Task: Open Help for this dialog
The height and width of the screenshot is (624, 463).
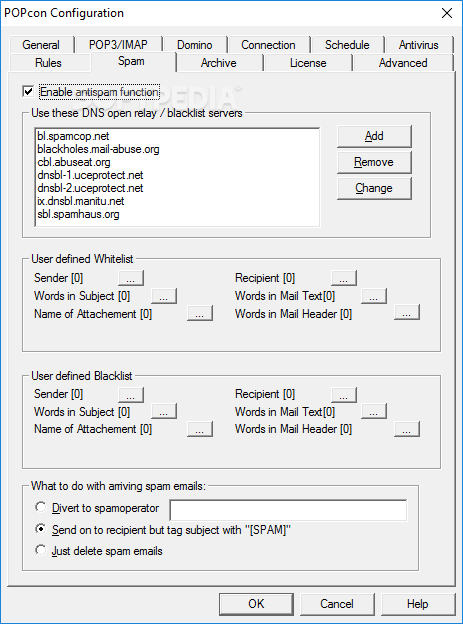Action: pyautogui.click(x=418, y=604)
